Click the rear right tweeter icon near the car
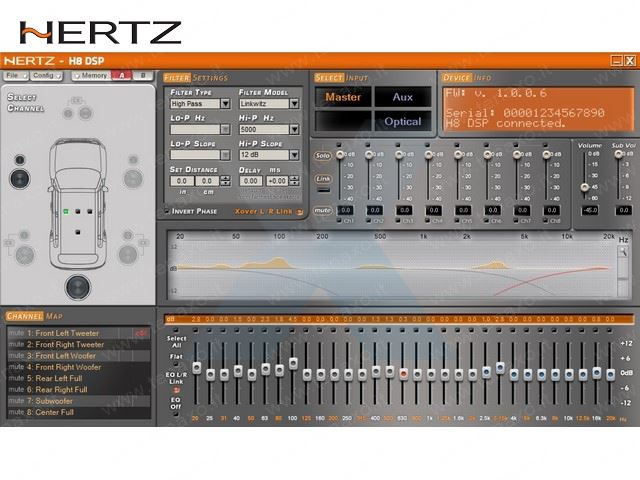Viewport: 640px width, 480px height. click(x=128, y=236)
